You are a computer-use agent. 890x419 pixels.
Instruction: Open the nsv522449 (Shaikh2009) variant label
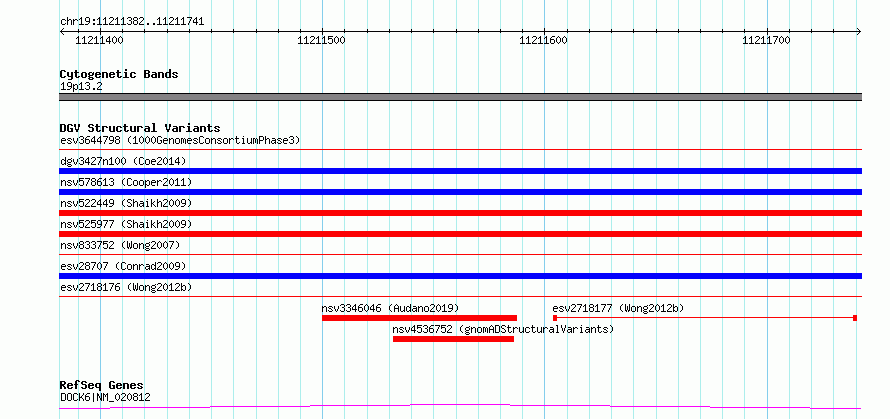point(126,203)
